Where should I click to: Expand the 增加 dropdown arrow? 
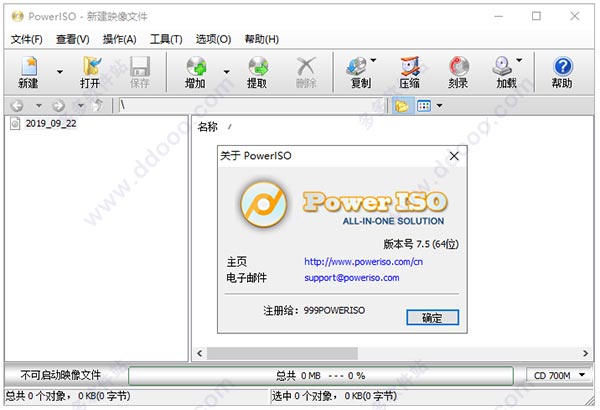coord(227,72)
